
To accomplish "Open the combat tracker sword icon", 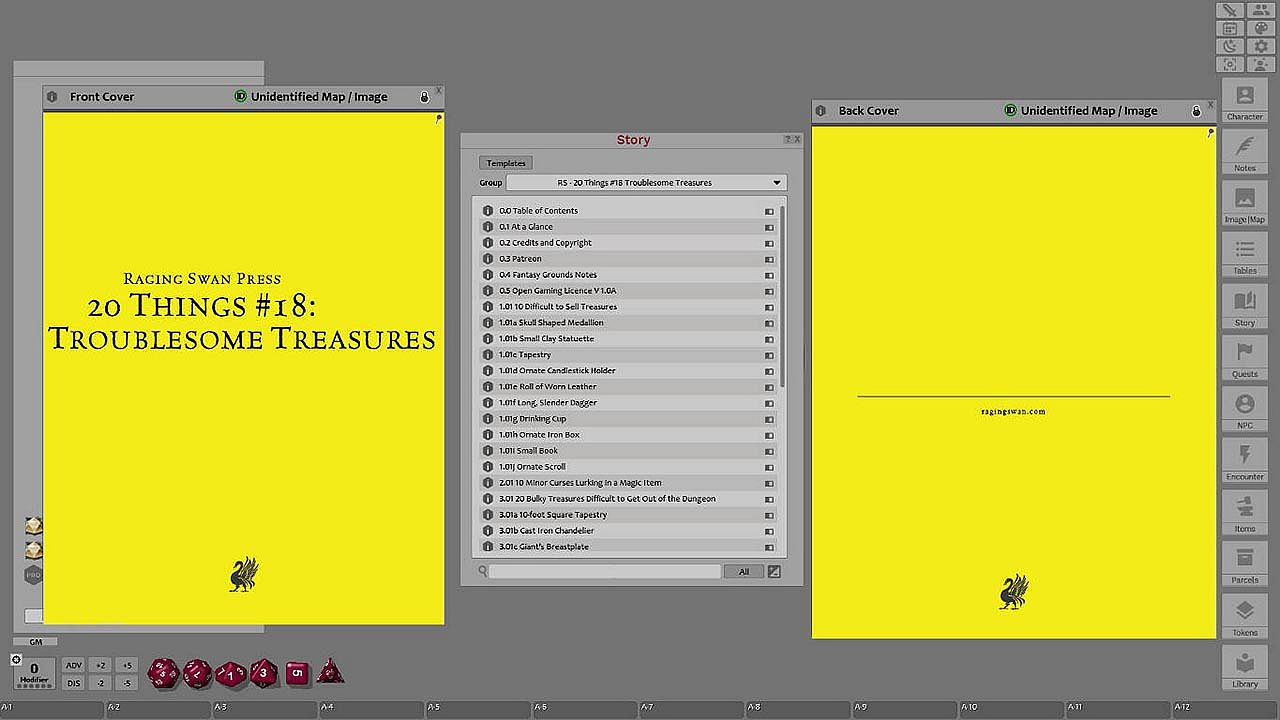I will point(1230,10).
